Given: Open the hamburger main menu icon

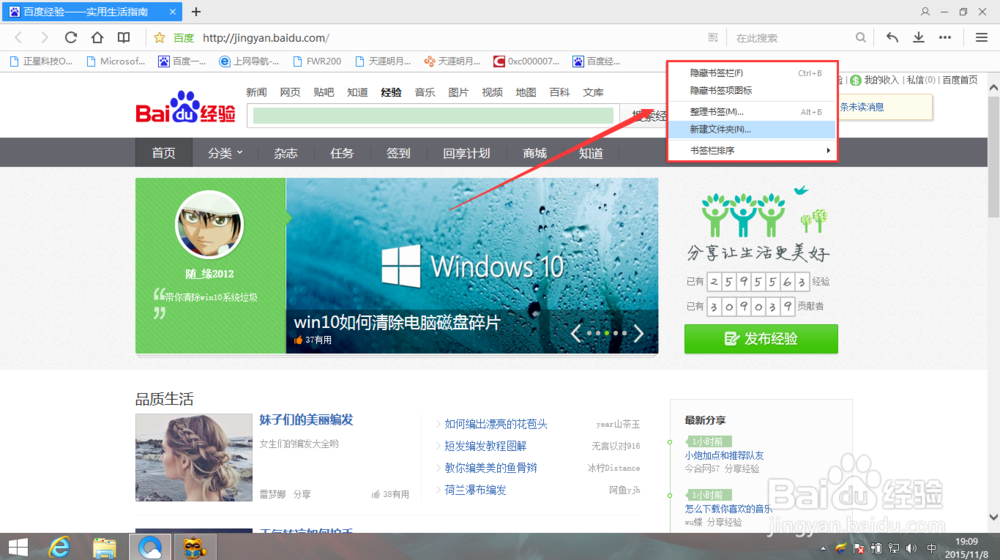Looking at the screenshot, I should click(x=982, y=38).
